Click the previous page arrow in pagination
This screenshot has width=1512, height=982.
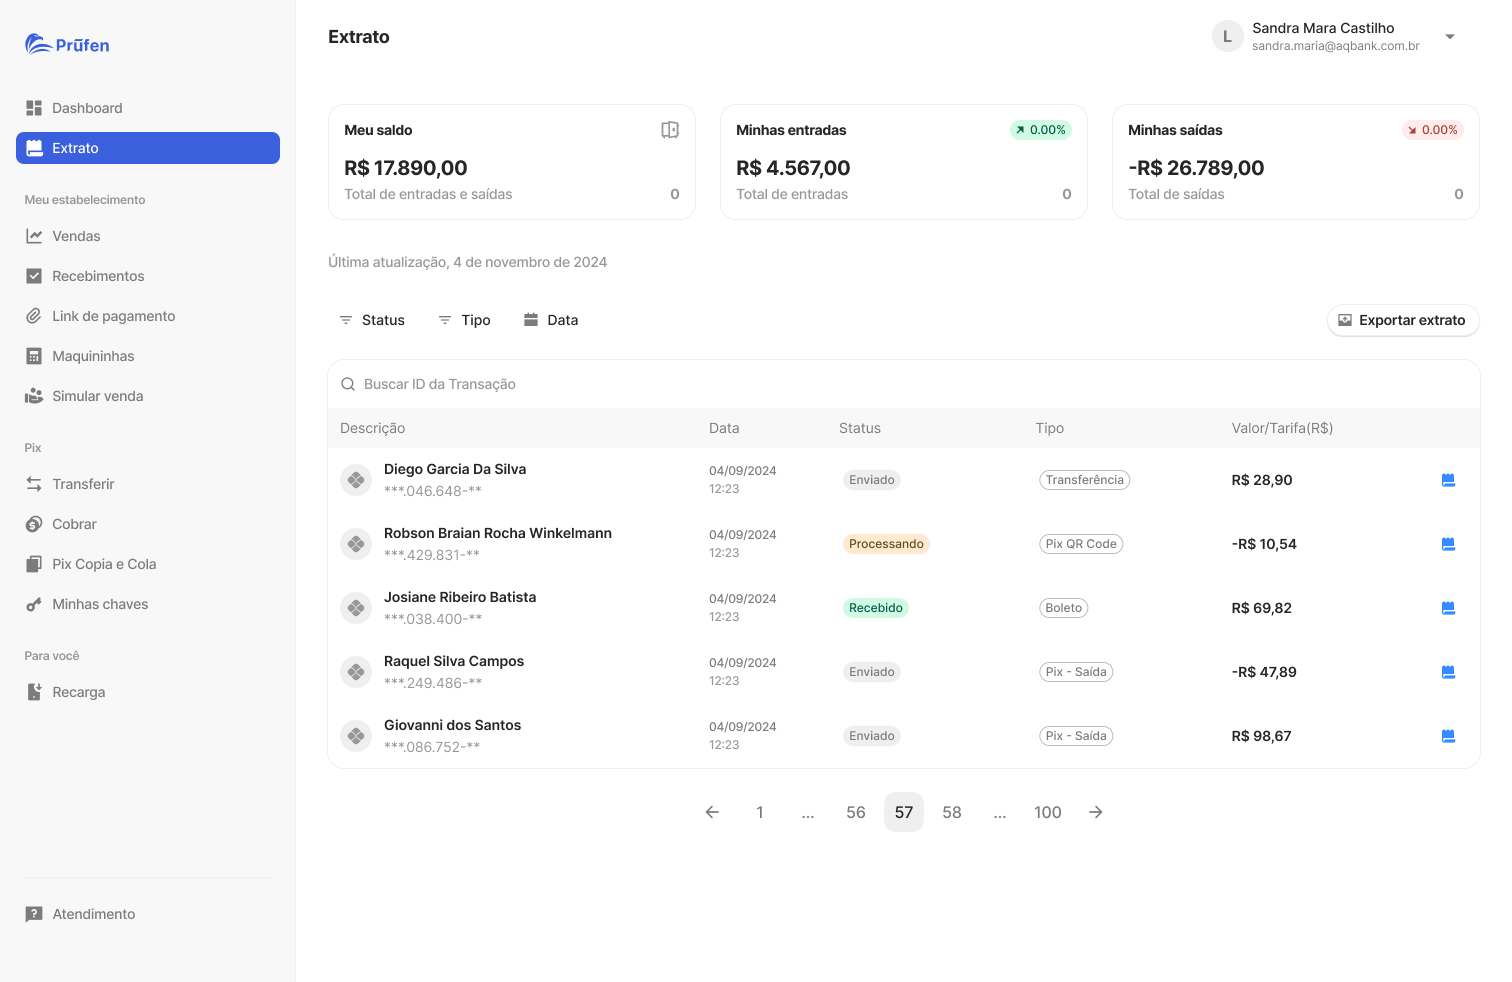click(712, 812)
